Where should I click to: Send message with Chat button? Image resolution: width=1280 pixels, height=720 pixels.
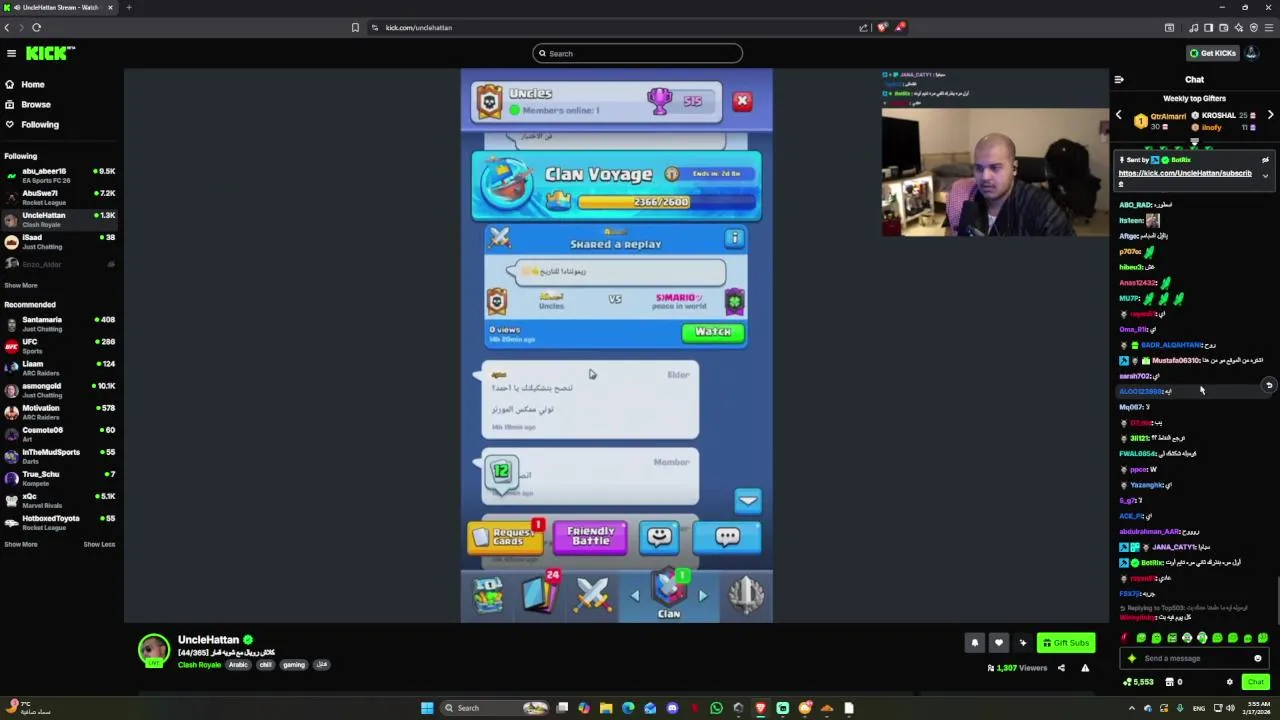tap(1255, 682)
